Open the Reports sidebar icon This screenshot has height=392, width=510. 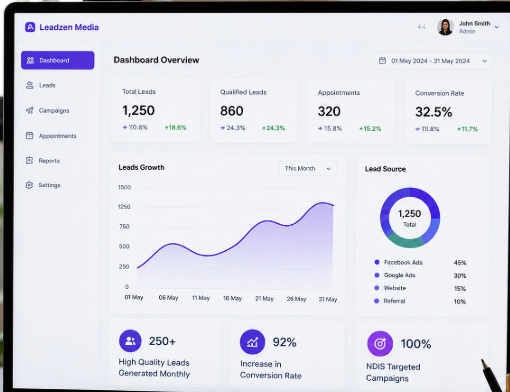(30, 160)
